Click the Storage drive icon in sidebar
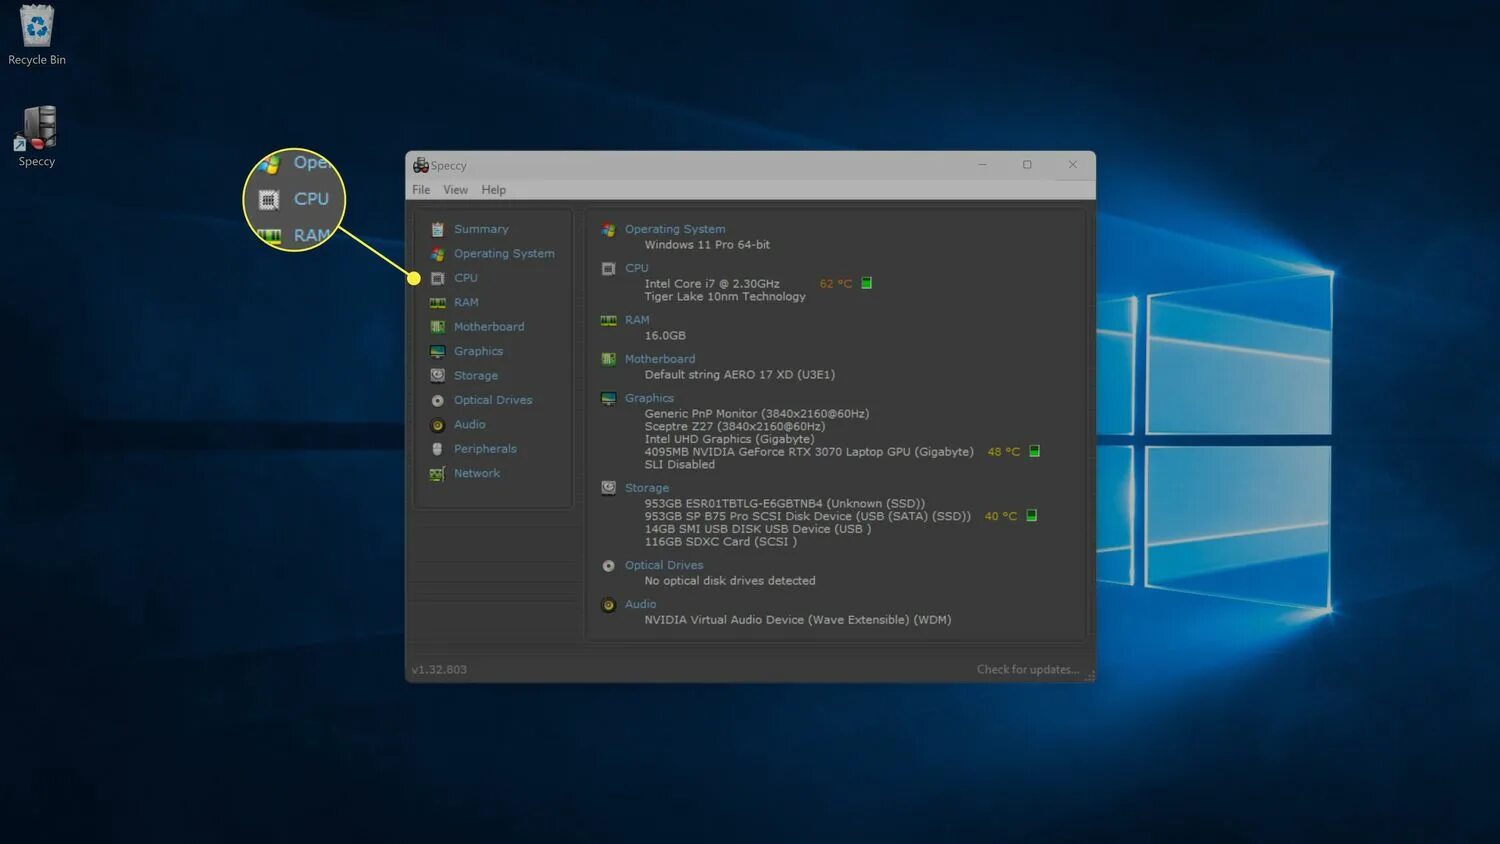The width and height of the screenshot is (1500, 844). coord(437,376)
